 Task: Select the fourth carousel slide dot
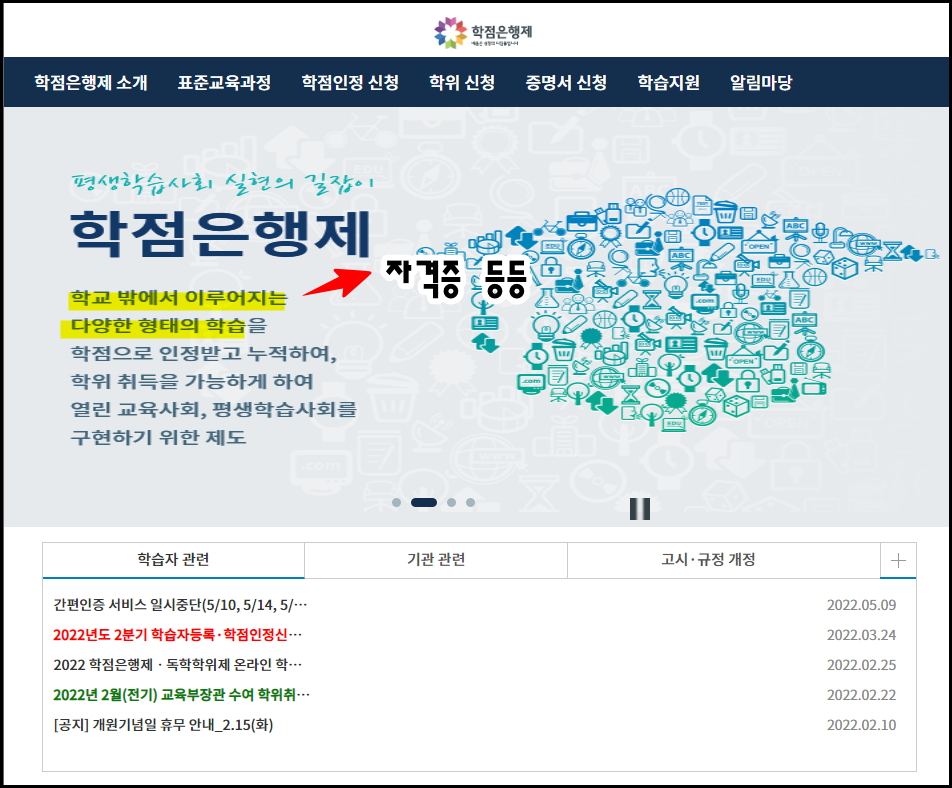470,502
